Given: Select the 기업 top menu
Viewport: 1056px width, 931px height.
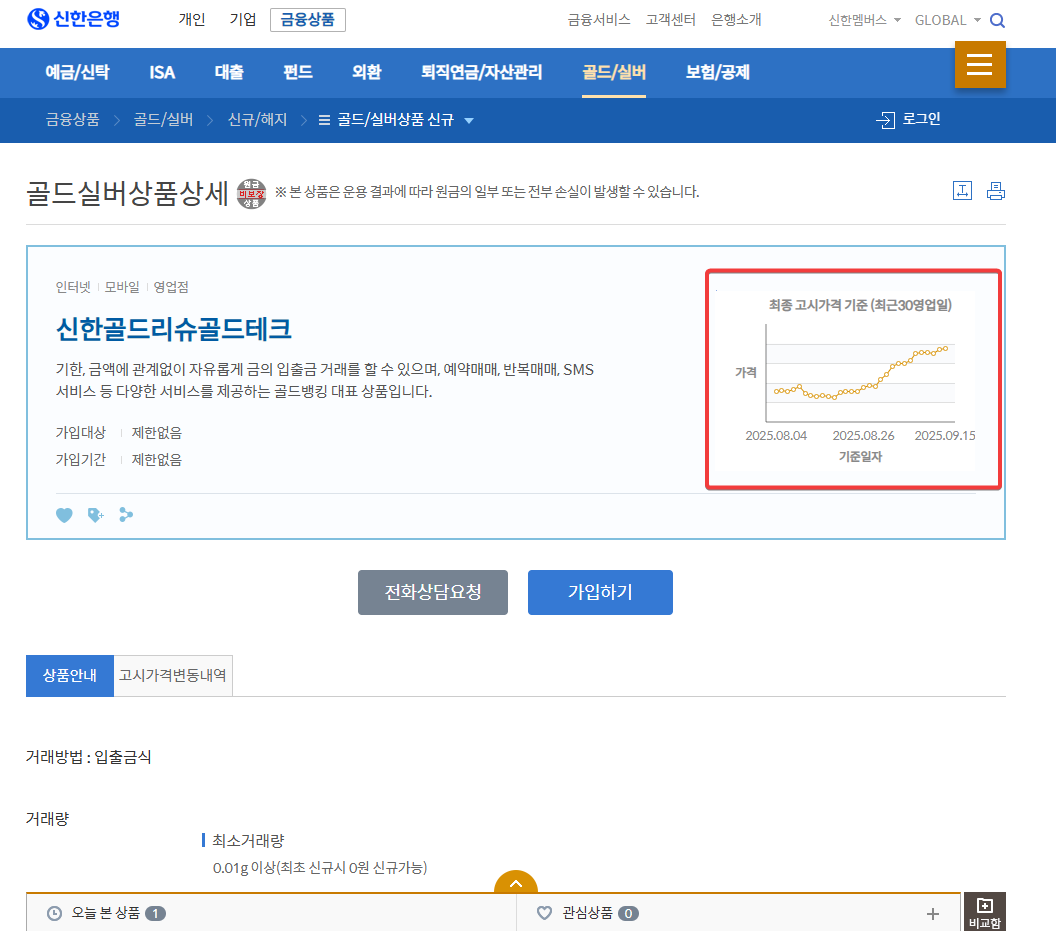Looking at the screenshot, I should tap(243, 20).
